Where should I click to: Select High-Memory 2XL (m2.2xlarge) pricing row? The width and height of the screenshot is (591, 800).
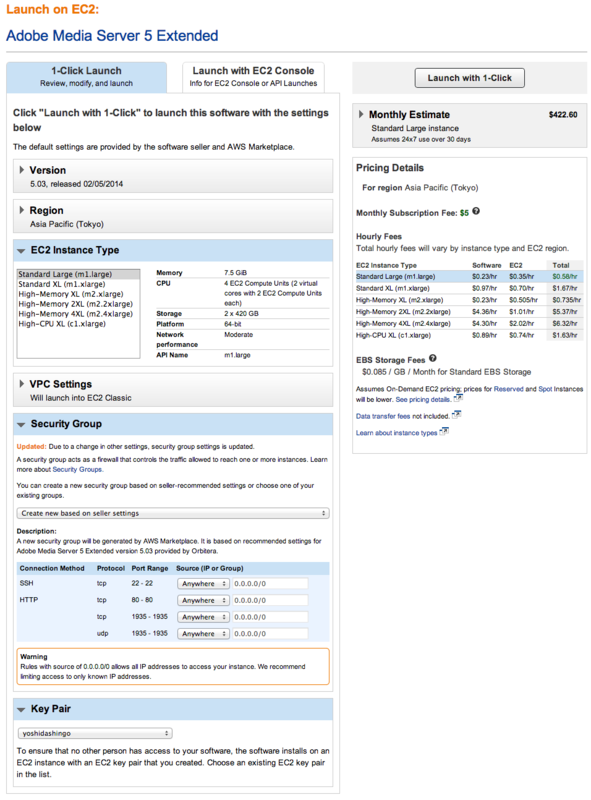469,312
